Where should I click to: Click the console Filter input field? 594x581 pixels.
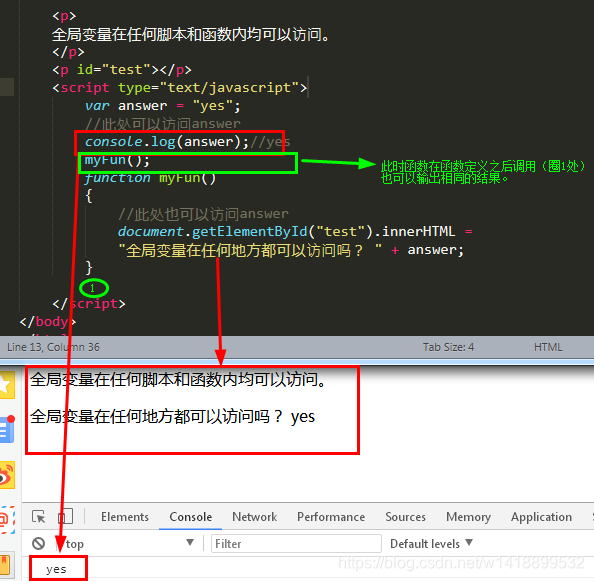coord(296,544)
